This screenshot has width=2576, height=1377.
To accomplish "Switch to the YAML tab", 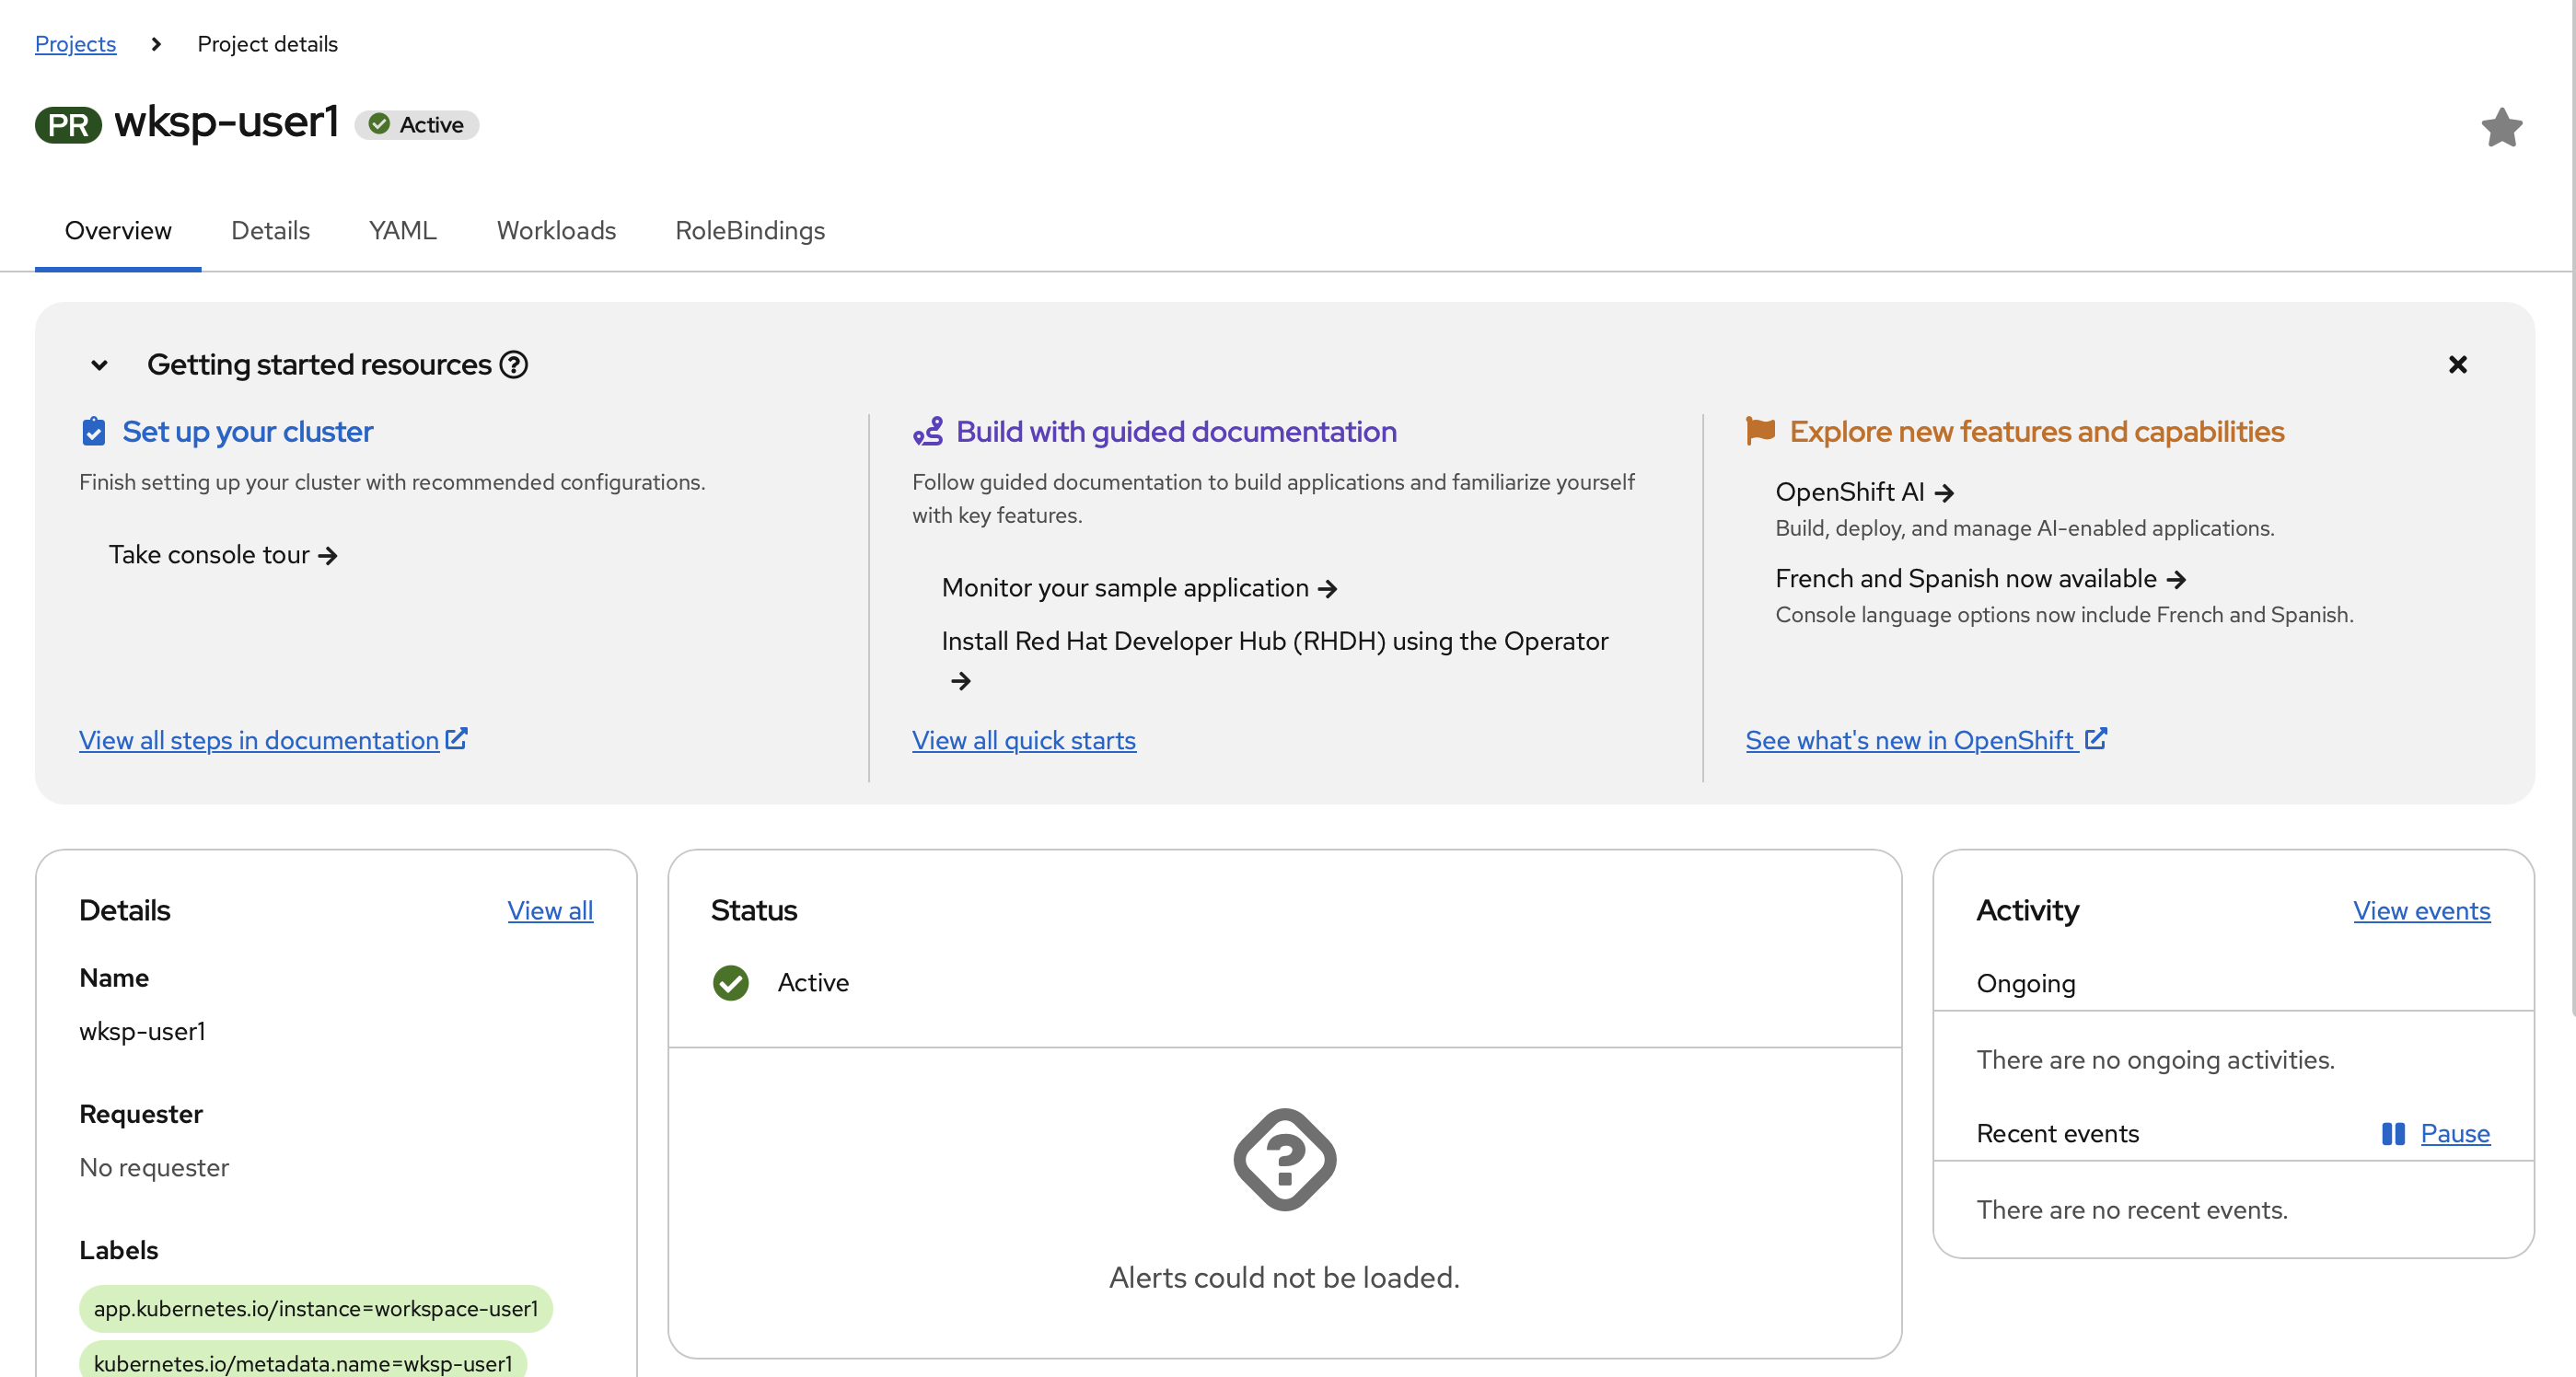I will coord(402,231).
